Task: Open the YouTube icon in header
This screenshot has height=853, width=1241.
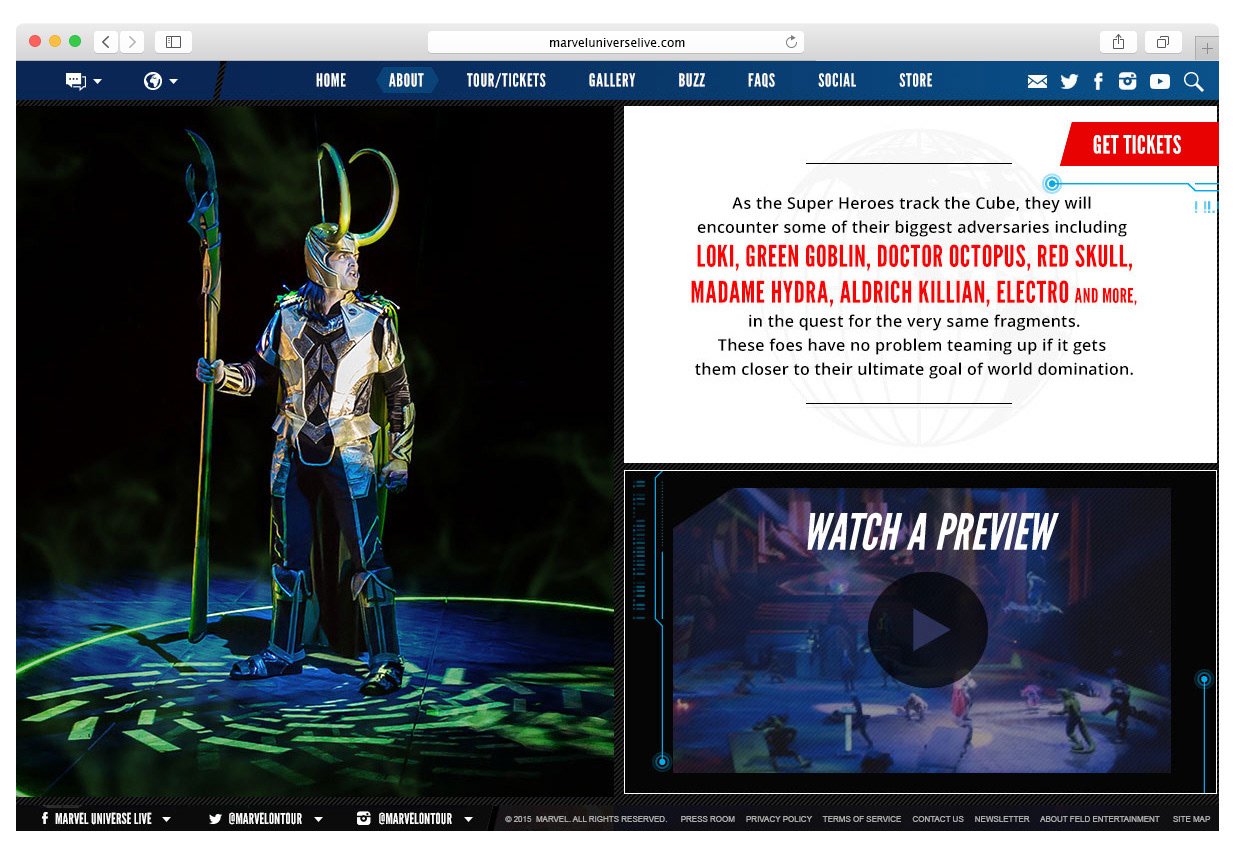Action: (1160, 82)
